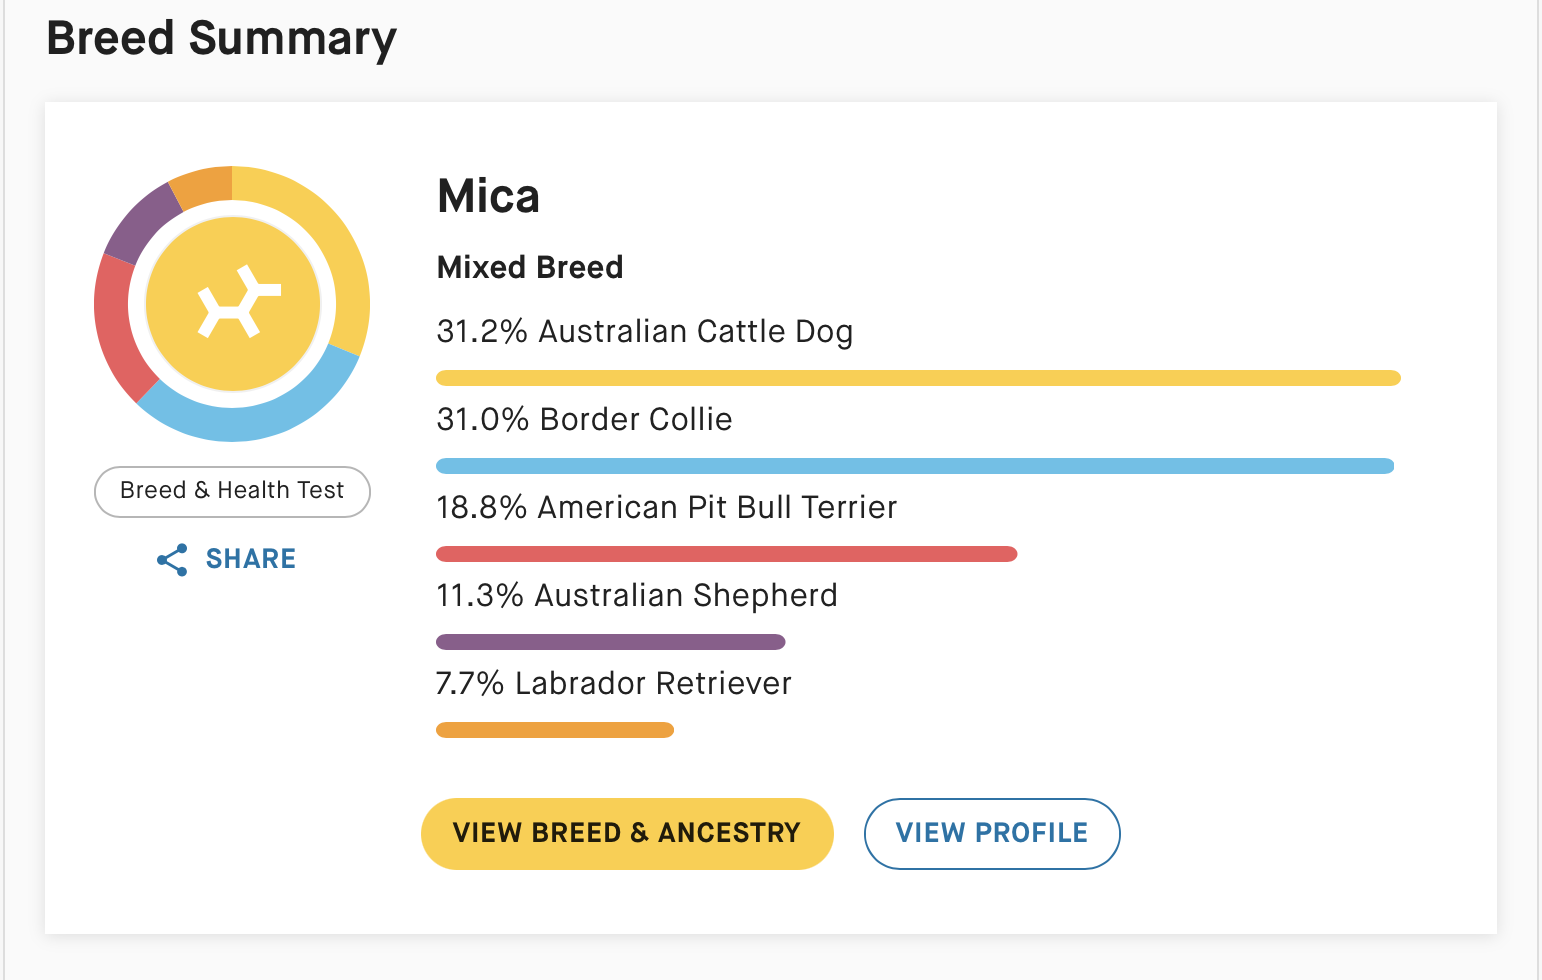This screenshot has width=1542, height=980.
Task: Open View Breed & Ancestry
Action: click(627, 833)
